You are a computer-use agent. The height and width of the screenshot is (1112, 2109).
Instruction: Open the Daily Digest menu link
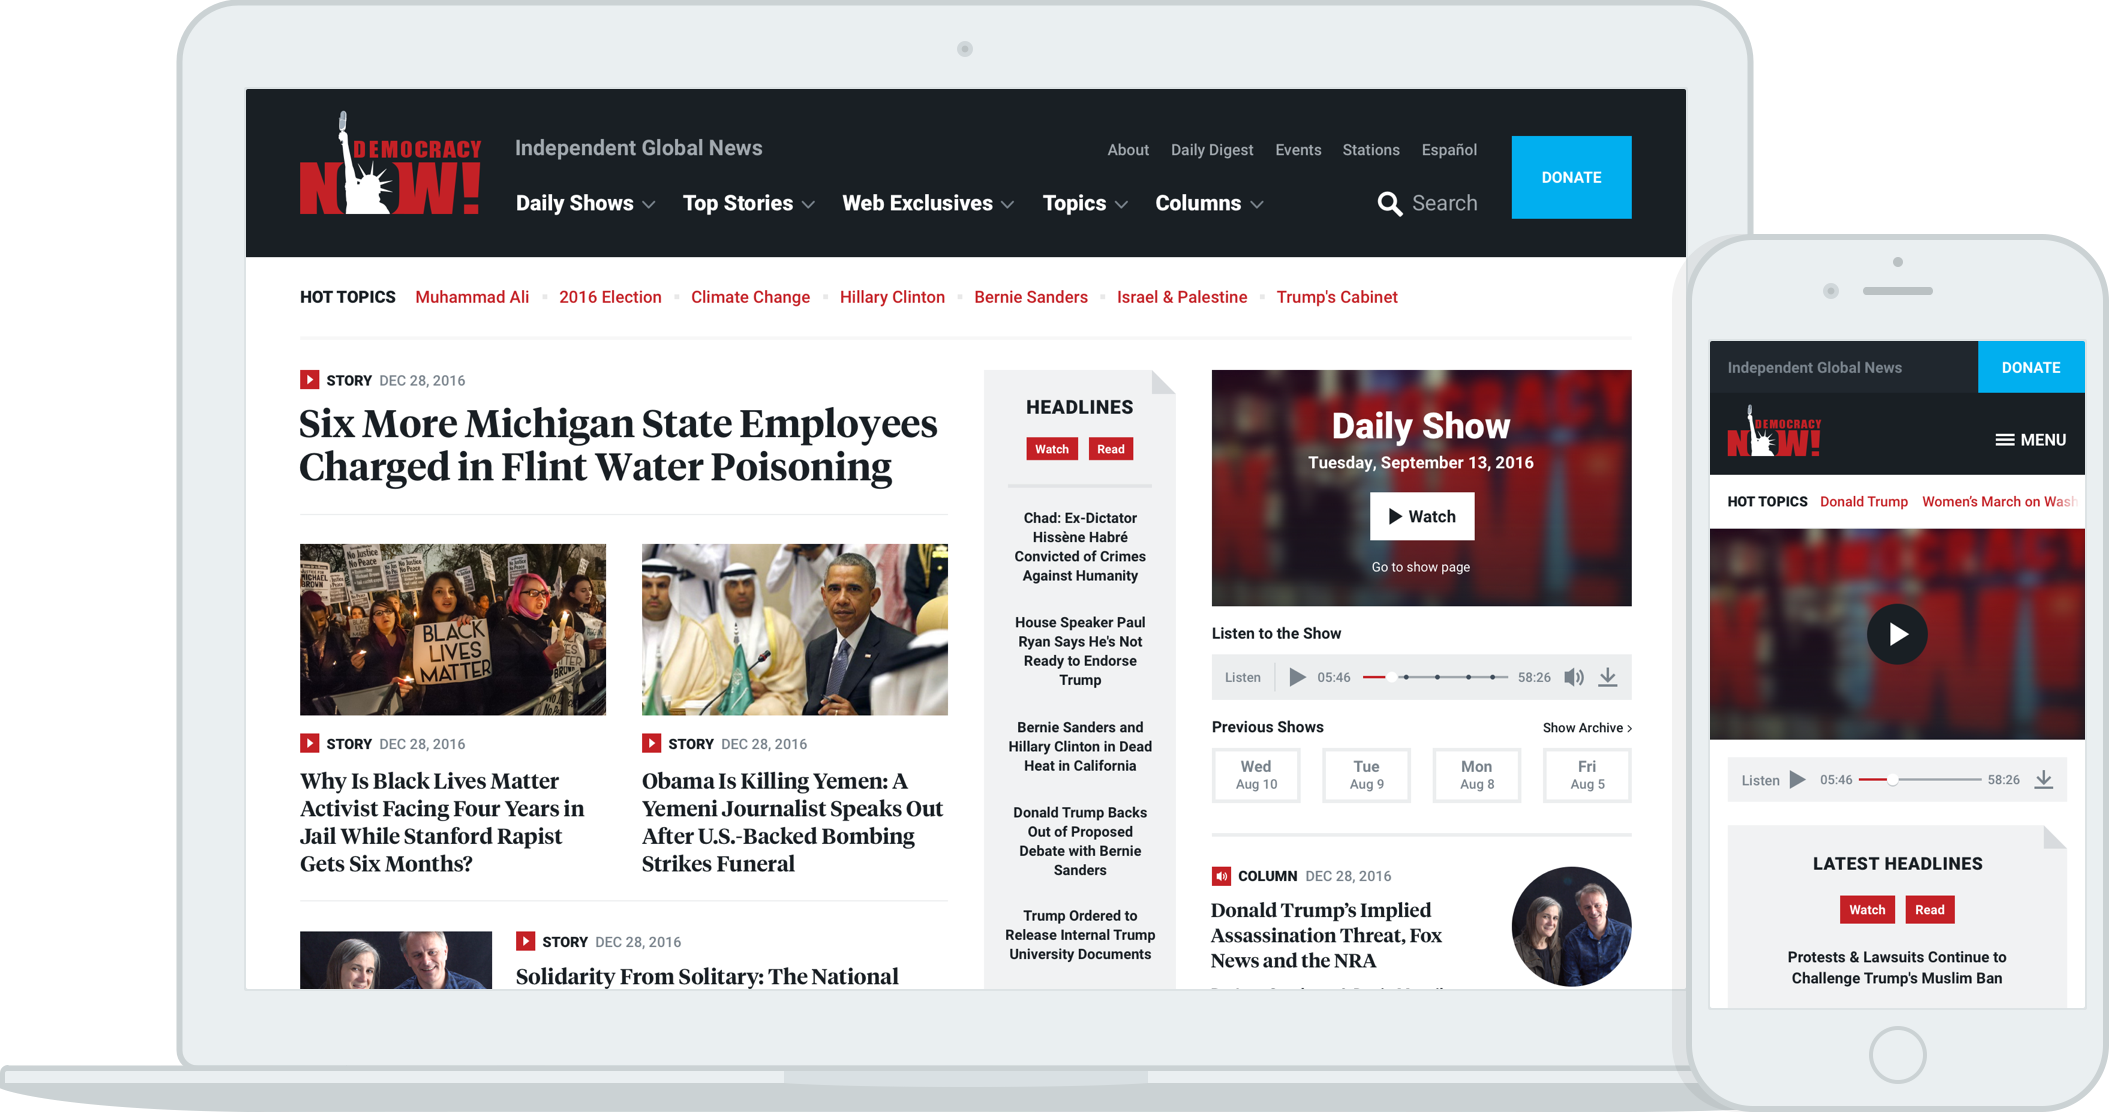pos(1211,150)
